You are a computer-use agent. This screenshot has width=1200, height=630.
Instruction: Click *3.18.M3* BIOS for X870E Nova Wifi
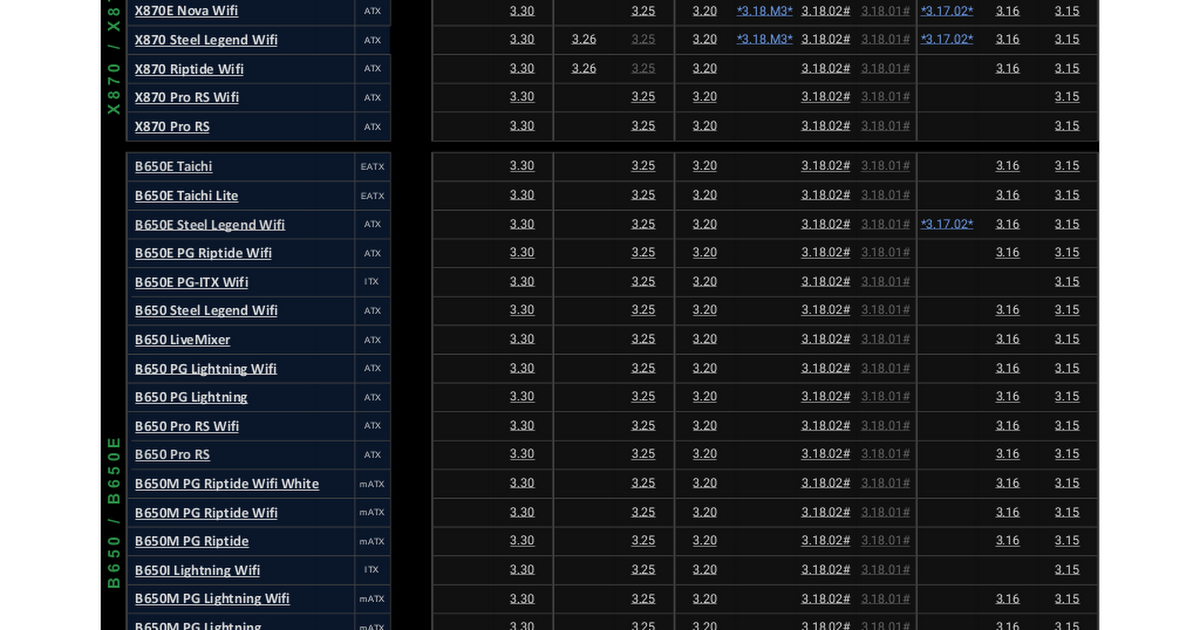[x=765, y=11]
